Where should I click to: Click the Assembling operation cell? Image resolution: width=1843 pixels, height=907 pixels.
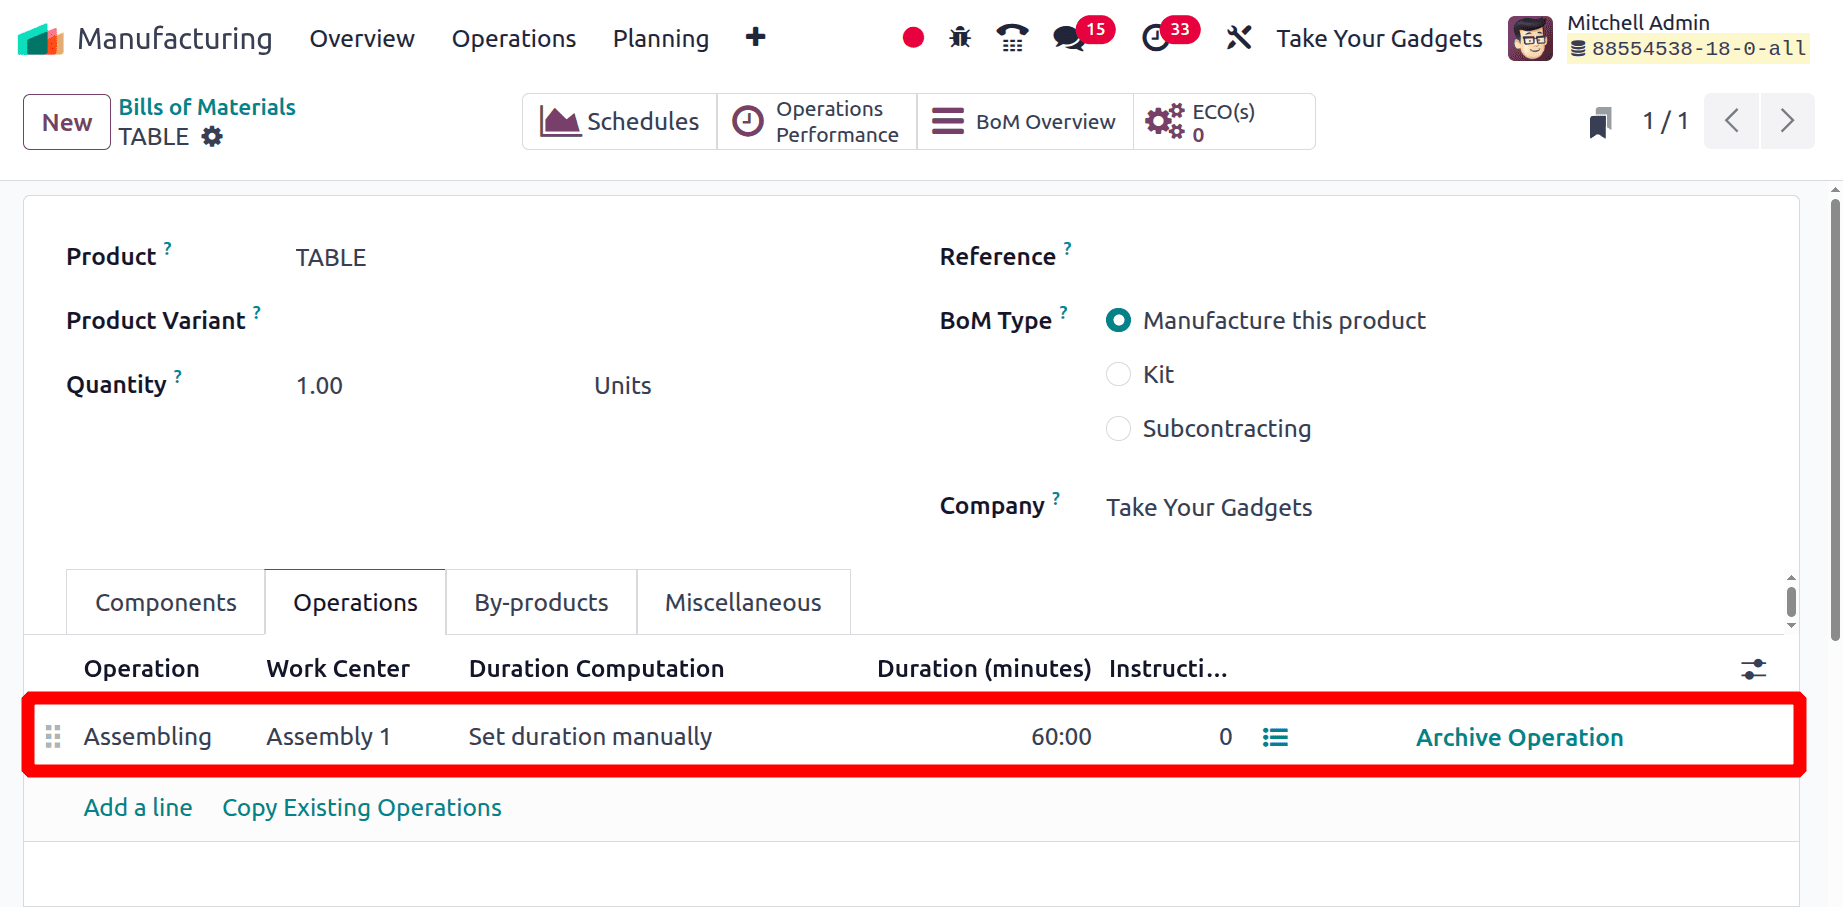[x=148, y=737]
